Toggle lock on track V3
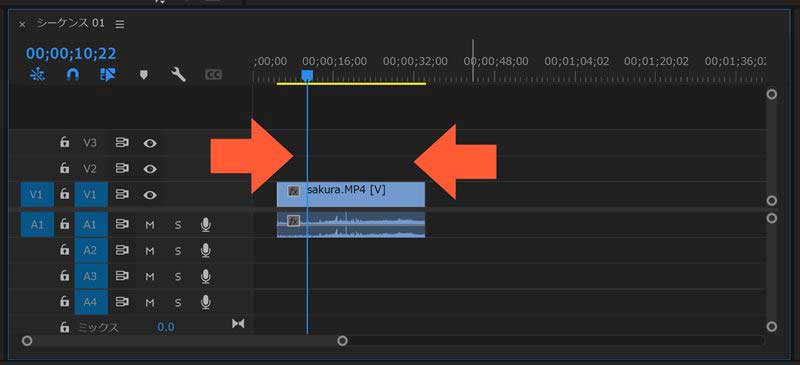The width and height of the screenshot is (800, 365). point(64,142)
